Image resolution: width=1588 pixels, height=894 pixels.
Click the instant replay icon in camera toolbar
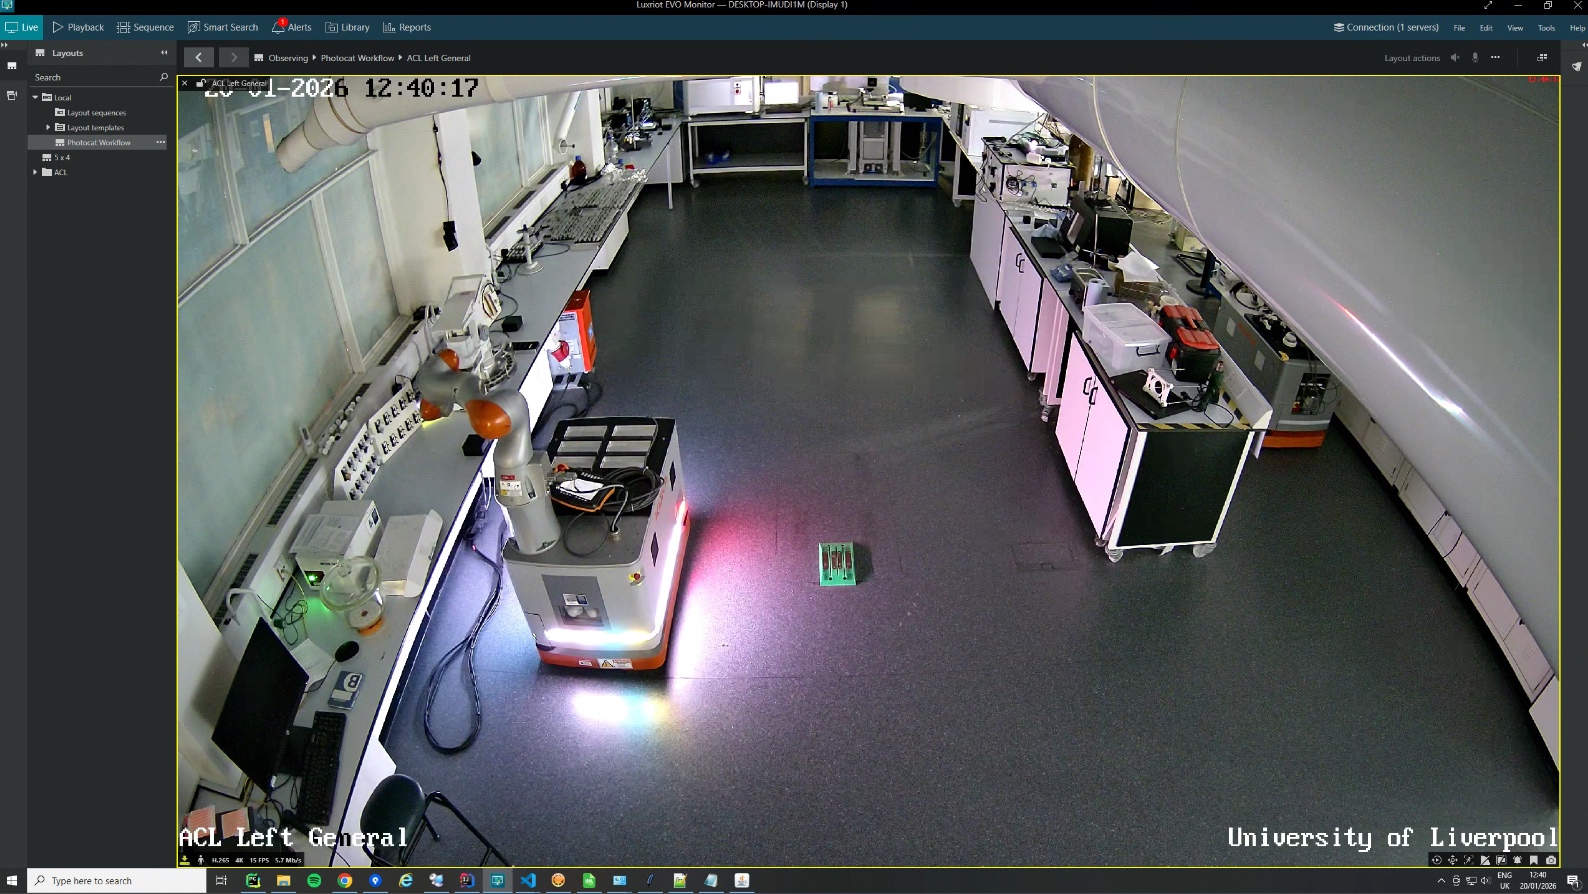(x=1437, y=860)
